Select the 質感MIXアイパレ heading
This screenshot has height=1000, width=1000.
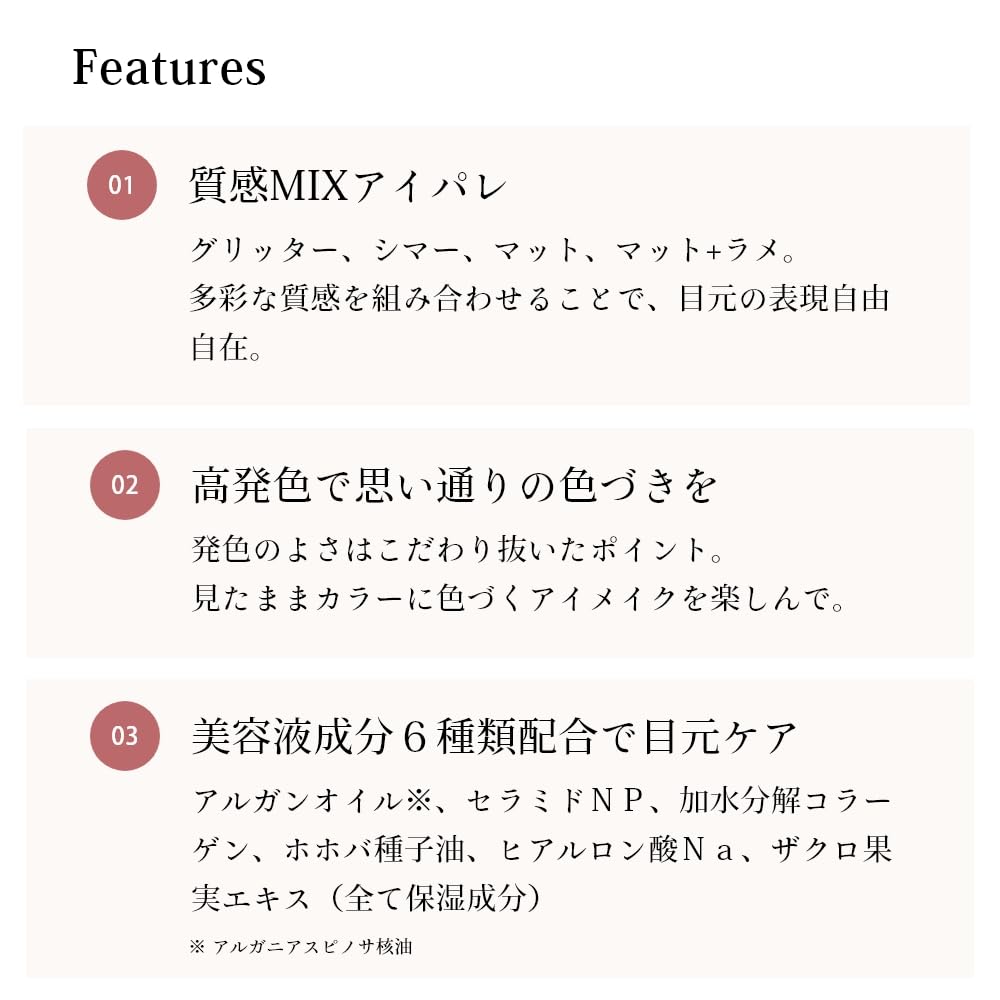[349, 187]
